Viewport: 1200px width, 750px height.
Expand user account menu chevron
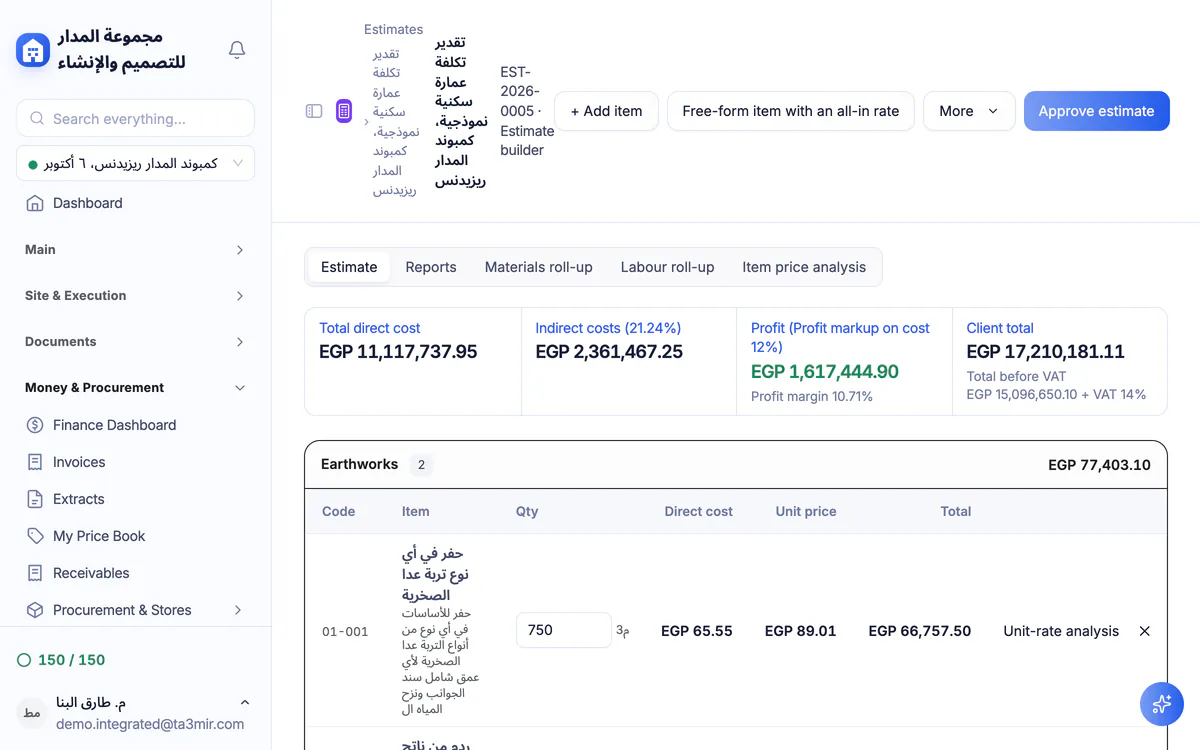[x=245, y=703]
